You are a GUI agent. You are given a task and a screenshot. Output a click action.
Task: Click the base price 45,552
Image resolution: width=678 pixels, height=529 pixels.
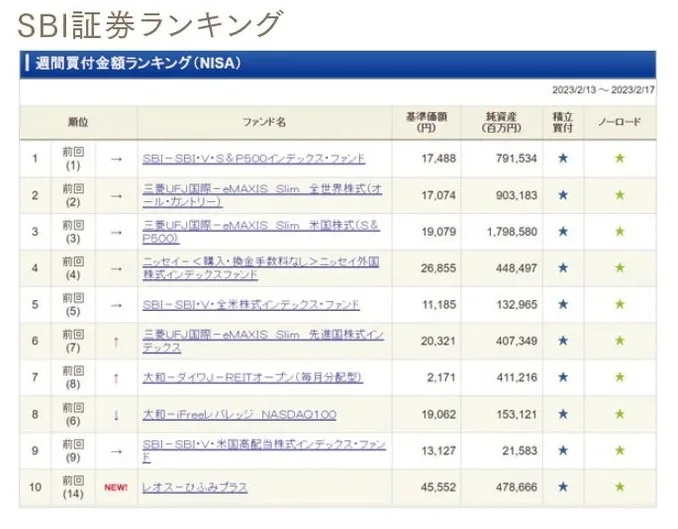tap(438, 487)
